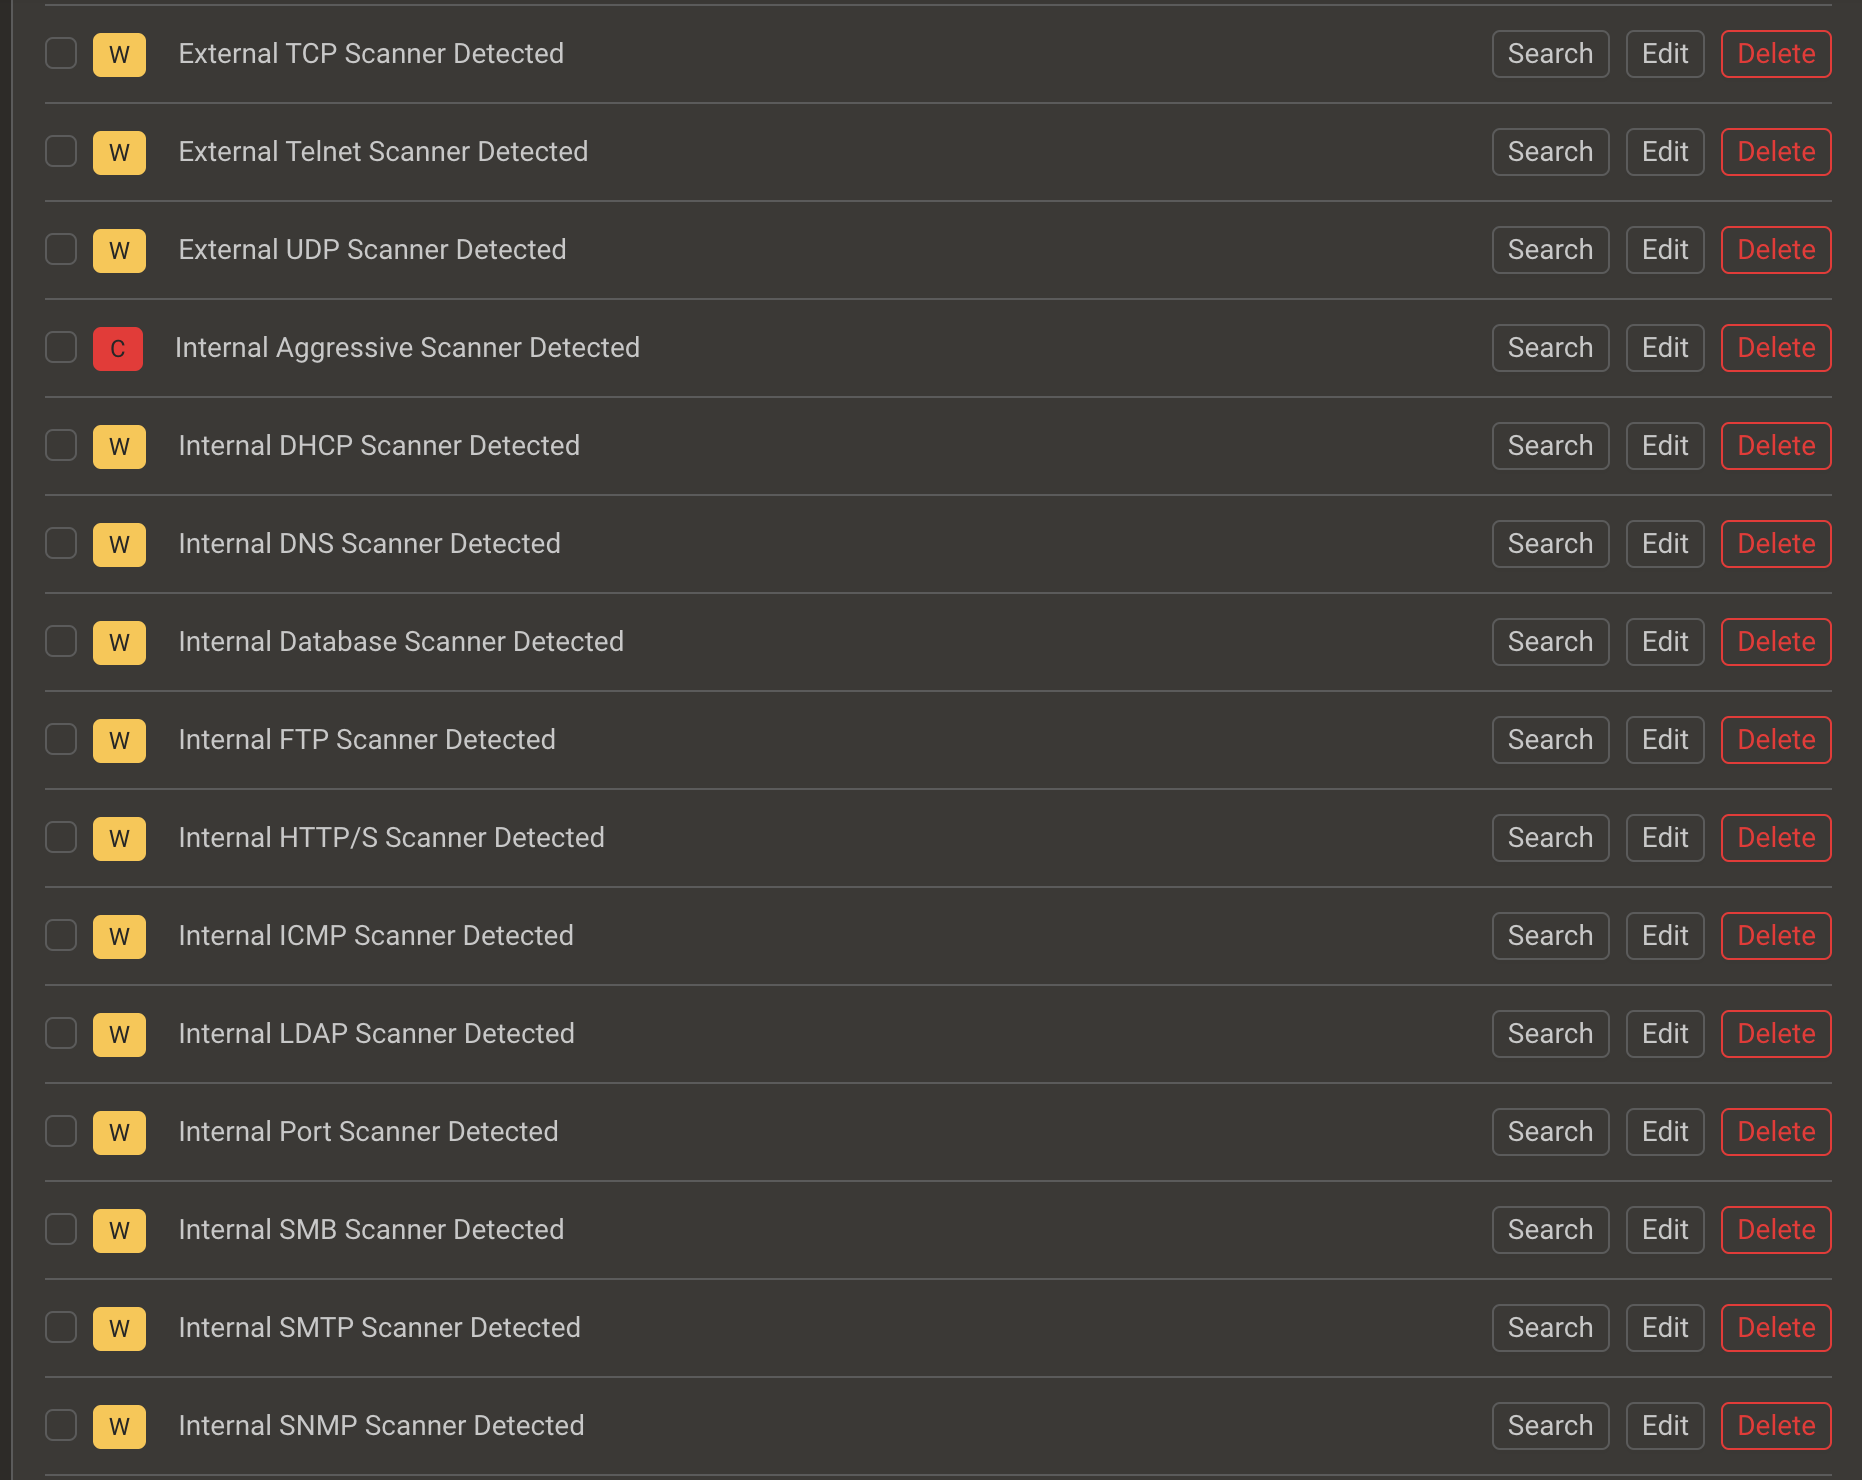1862x1480 pixels.
Task: Edit the Internal DNS Scanner Detected rule
Action: click(1665, 544)
